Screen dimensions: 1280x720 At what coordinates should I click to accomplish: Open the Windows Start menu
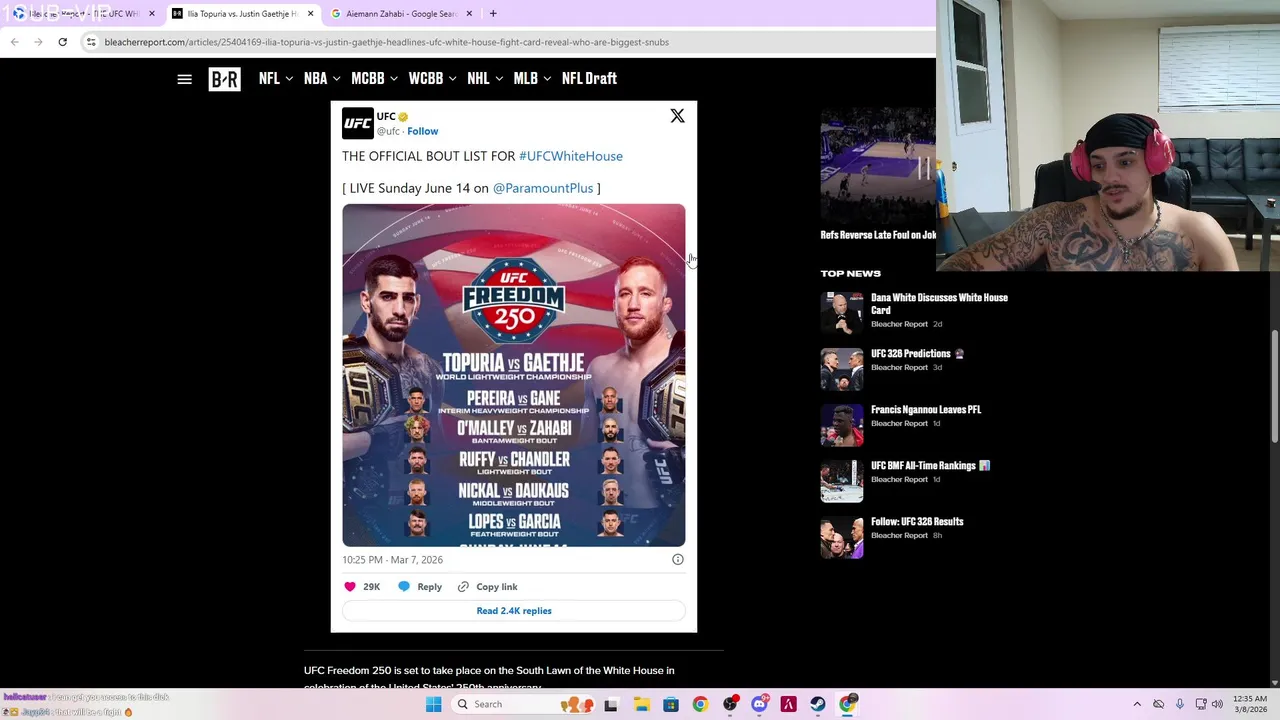433,704
